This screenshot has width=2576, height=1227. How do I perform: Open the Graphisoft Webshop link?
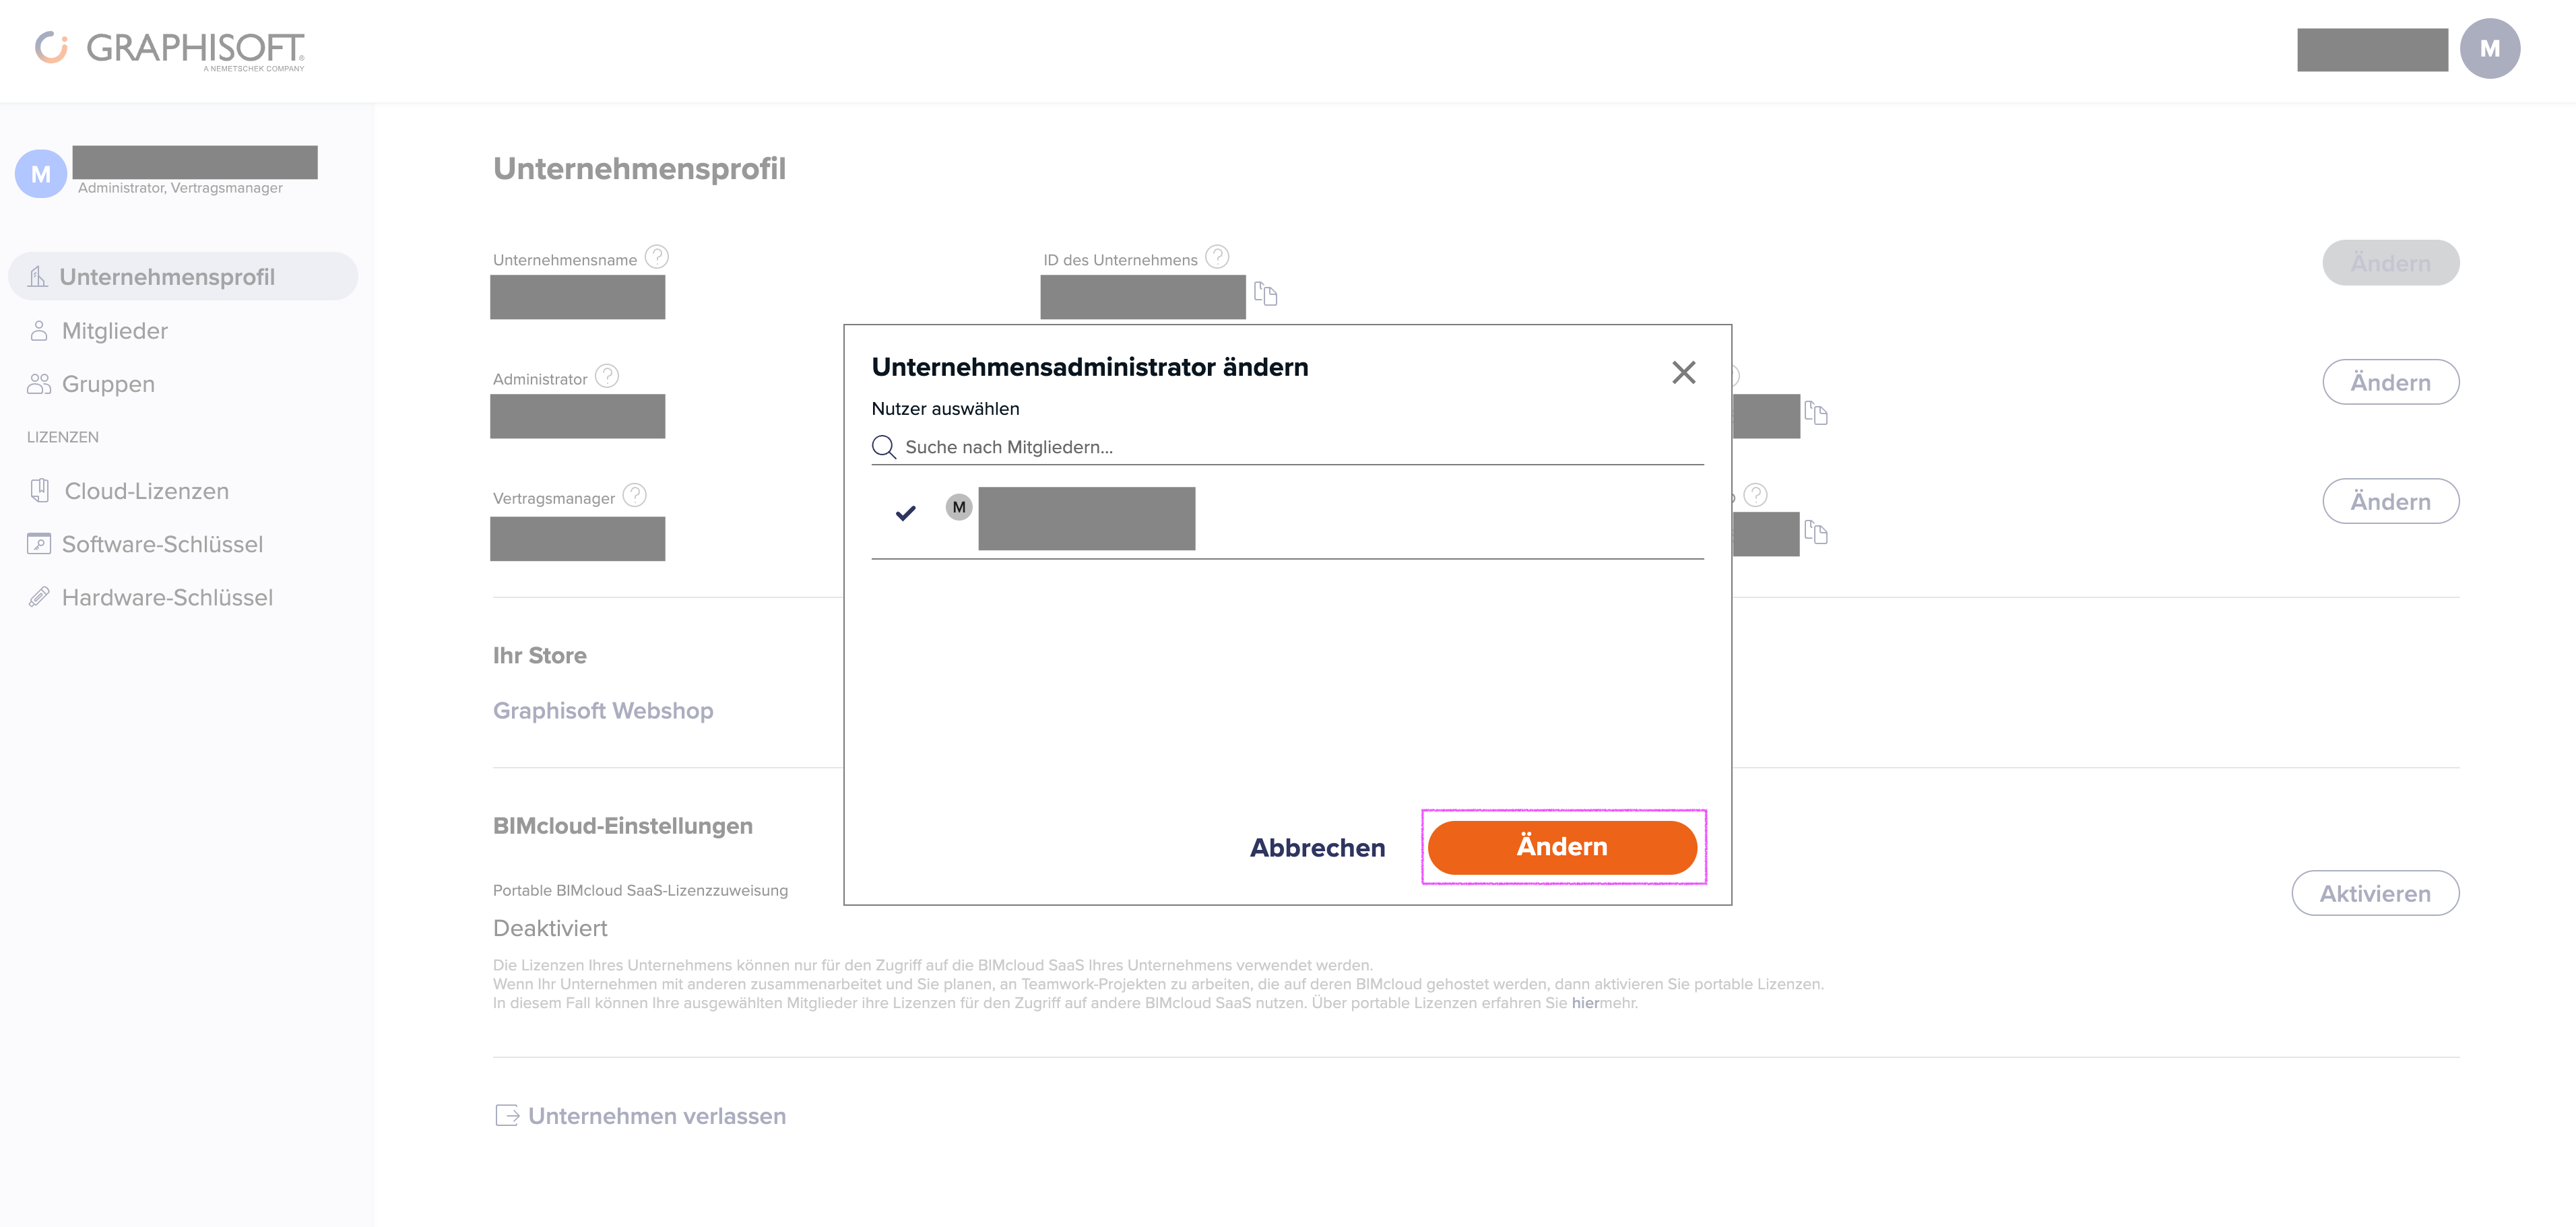point(603,710)
